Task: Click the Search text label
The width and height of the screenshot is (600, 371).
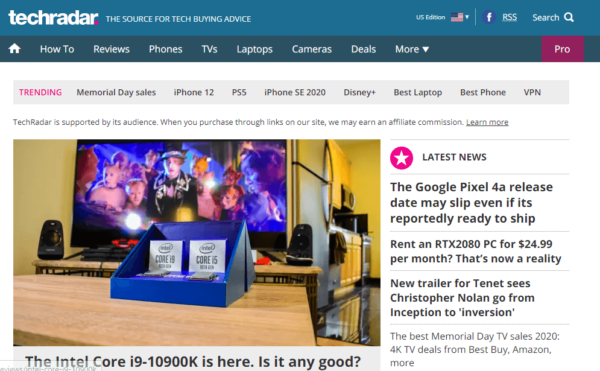Action: pos(546,18)
